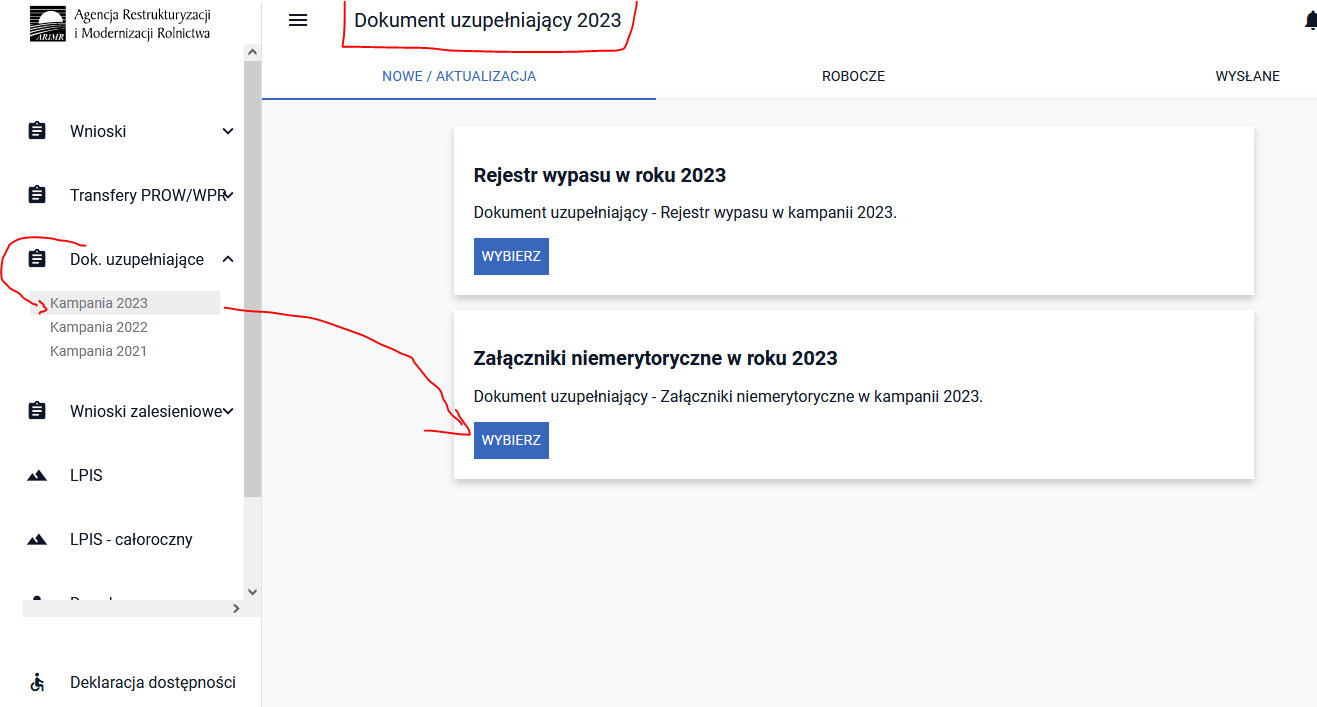Expand the Wnioski menu chevron
This screenshot has width=1317, height=707.
coord(228,131)
